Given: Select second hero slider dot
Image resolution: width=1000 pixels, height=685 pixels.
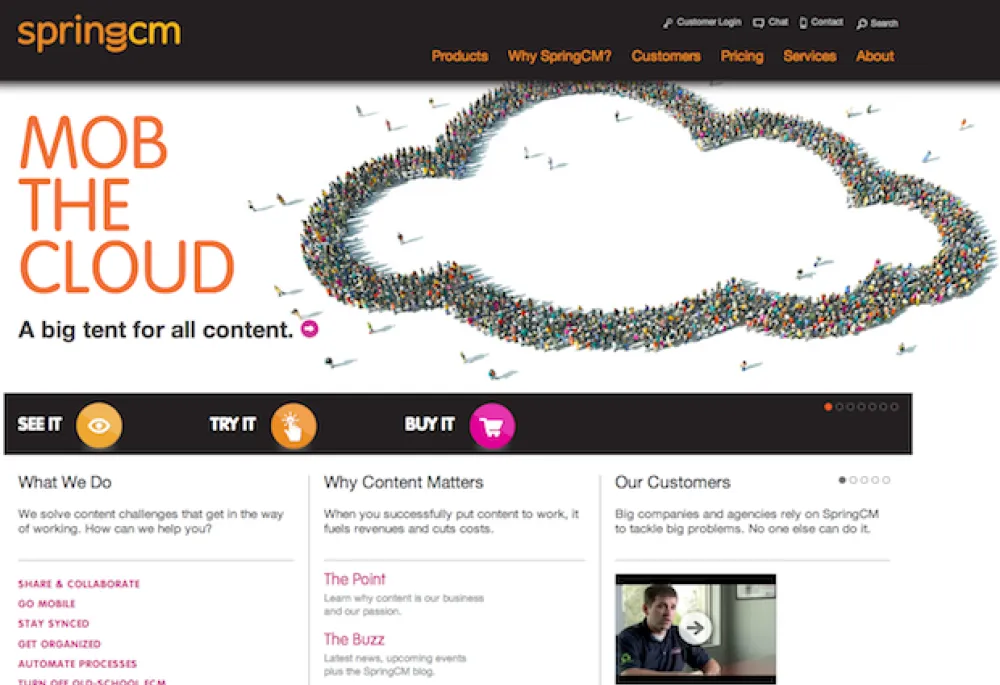Looking at the screenshot, I should [x=839, y=407].
